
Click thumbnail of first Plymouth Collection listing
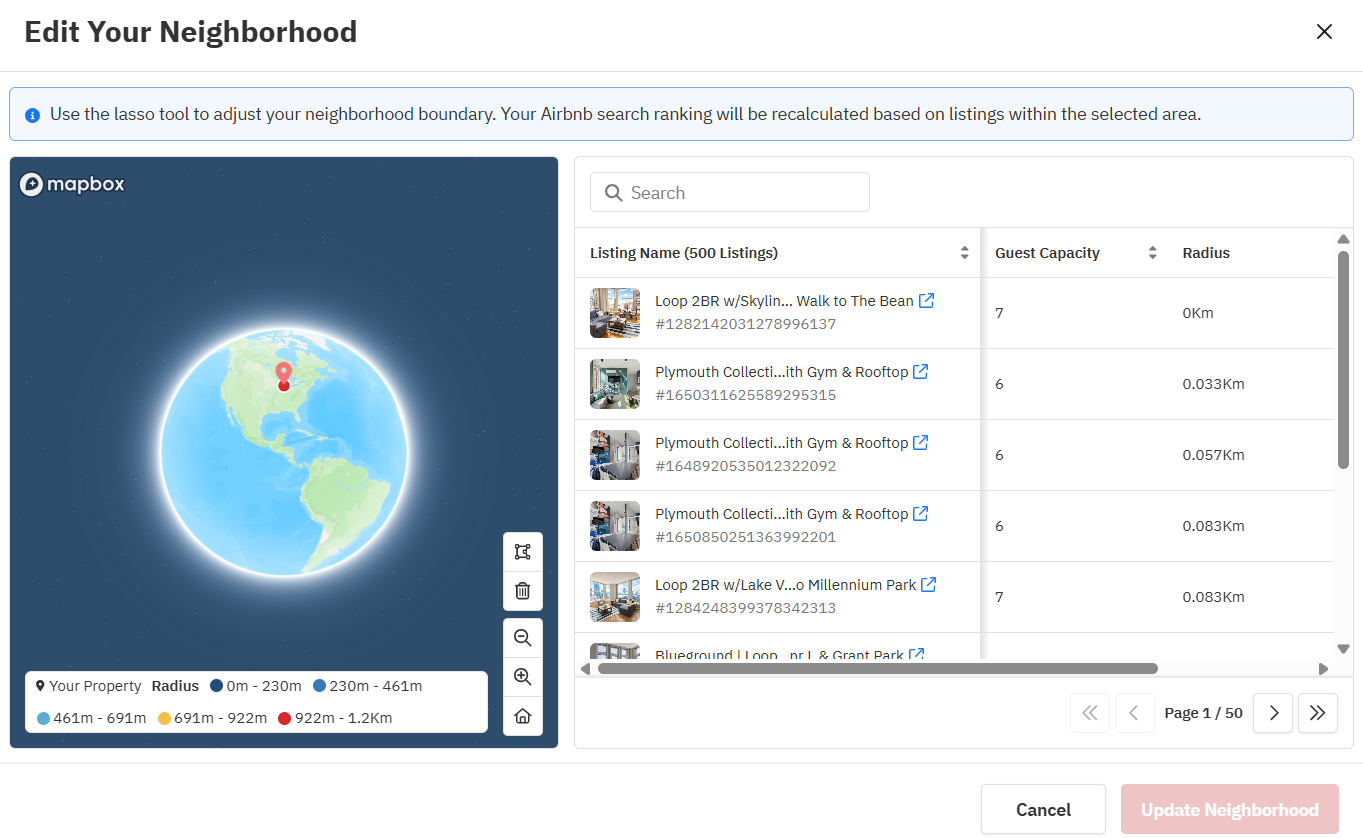pos(615,384)
